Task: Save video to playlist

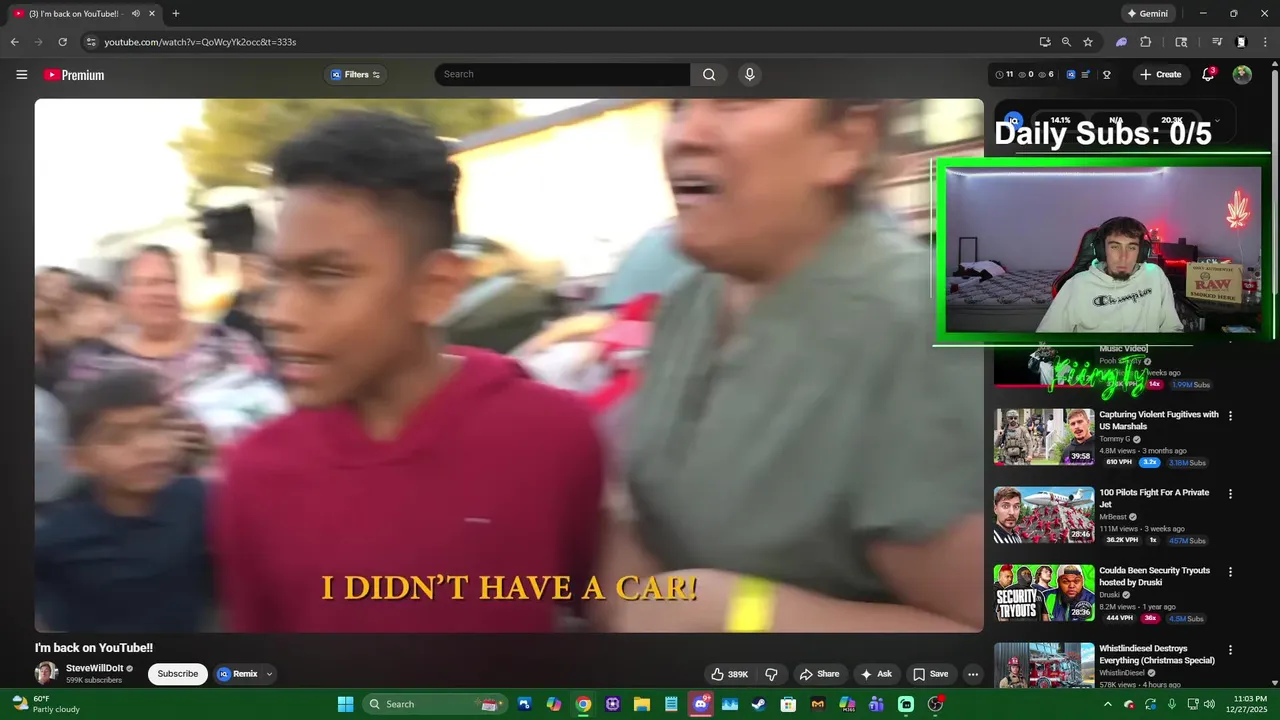Action: coord(930,674)
